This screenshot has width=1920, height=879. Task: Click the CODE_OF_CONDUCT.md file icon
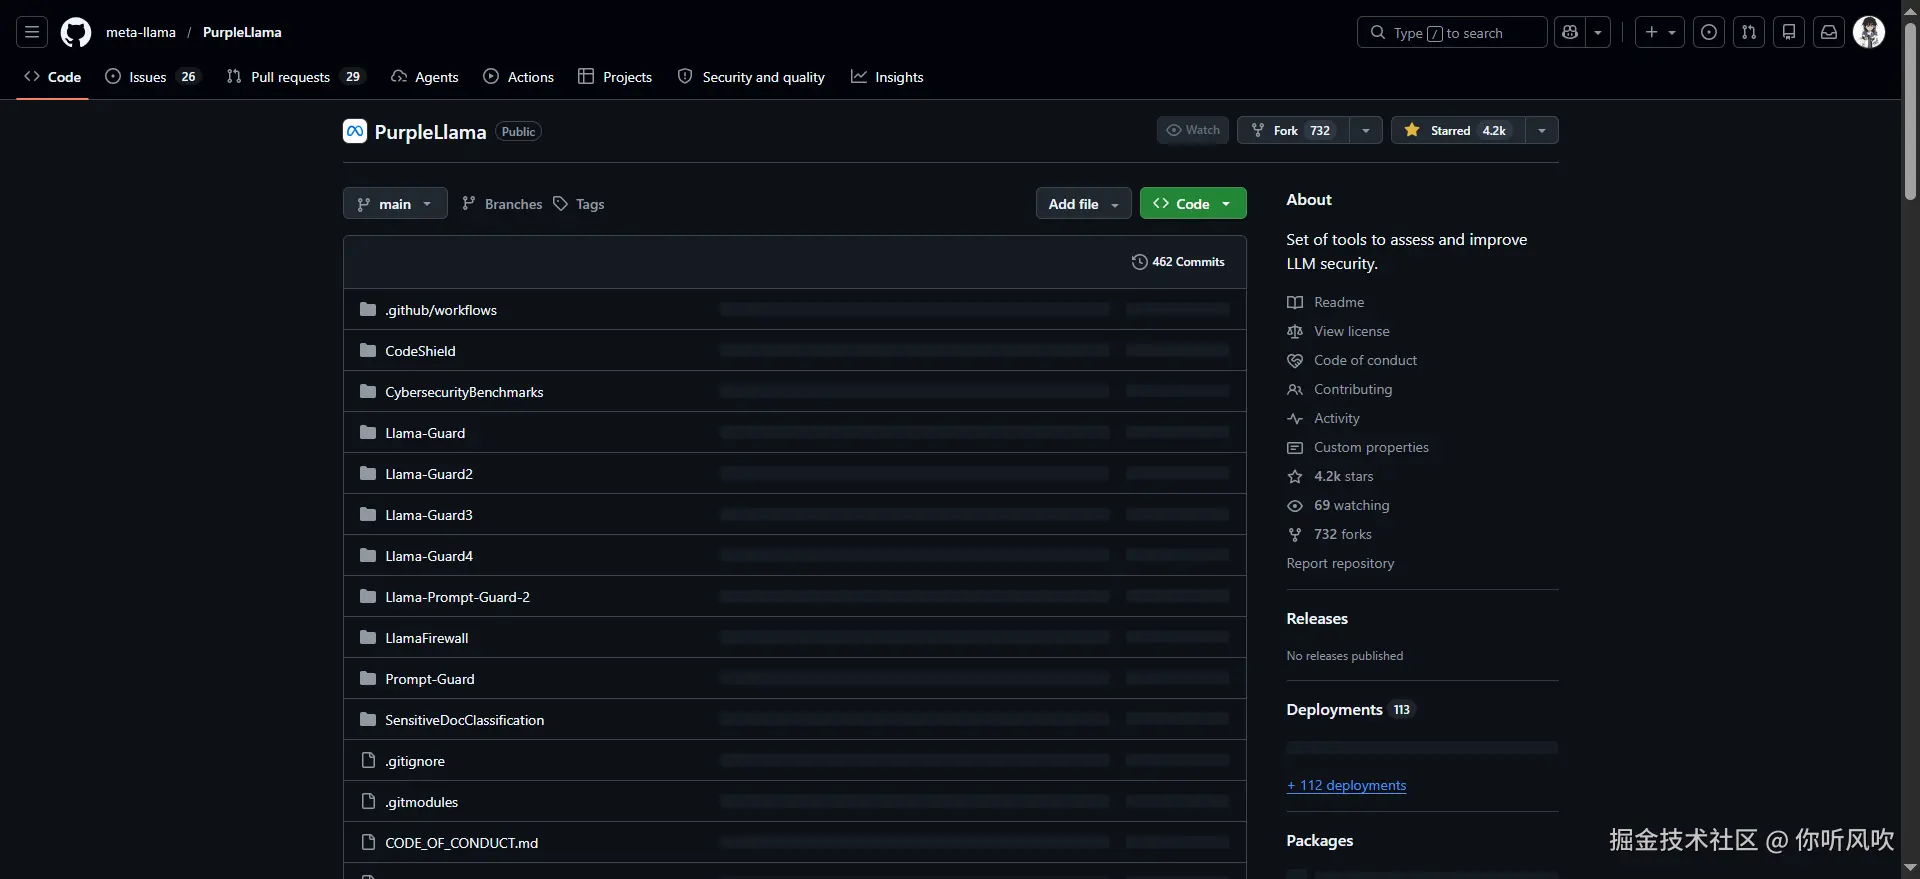[368, 842]
